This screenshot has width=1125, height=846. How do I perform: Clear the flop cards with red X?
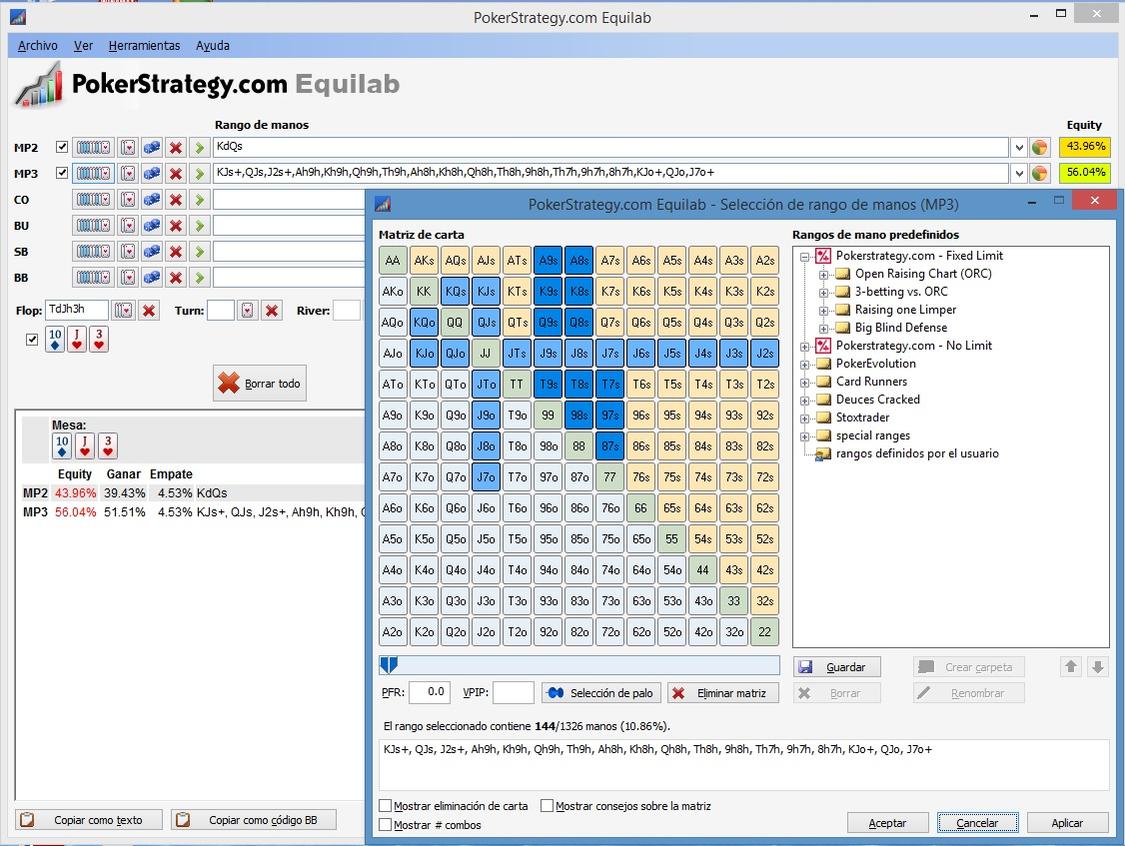click(149, 311)
